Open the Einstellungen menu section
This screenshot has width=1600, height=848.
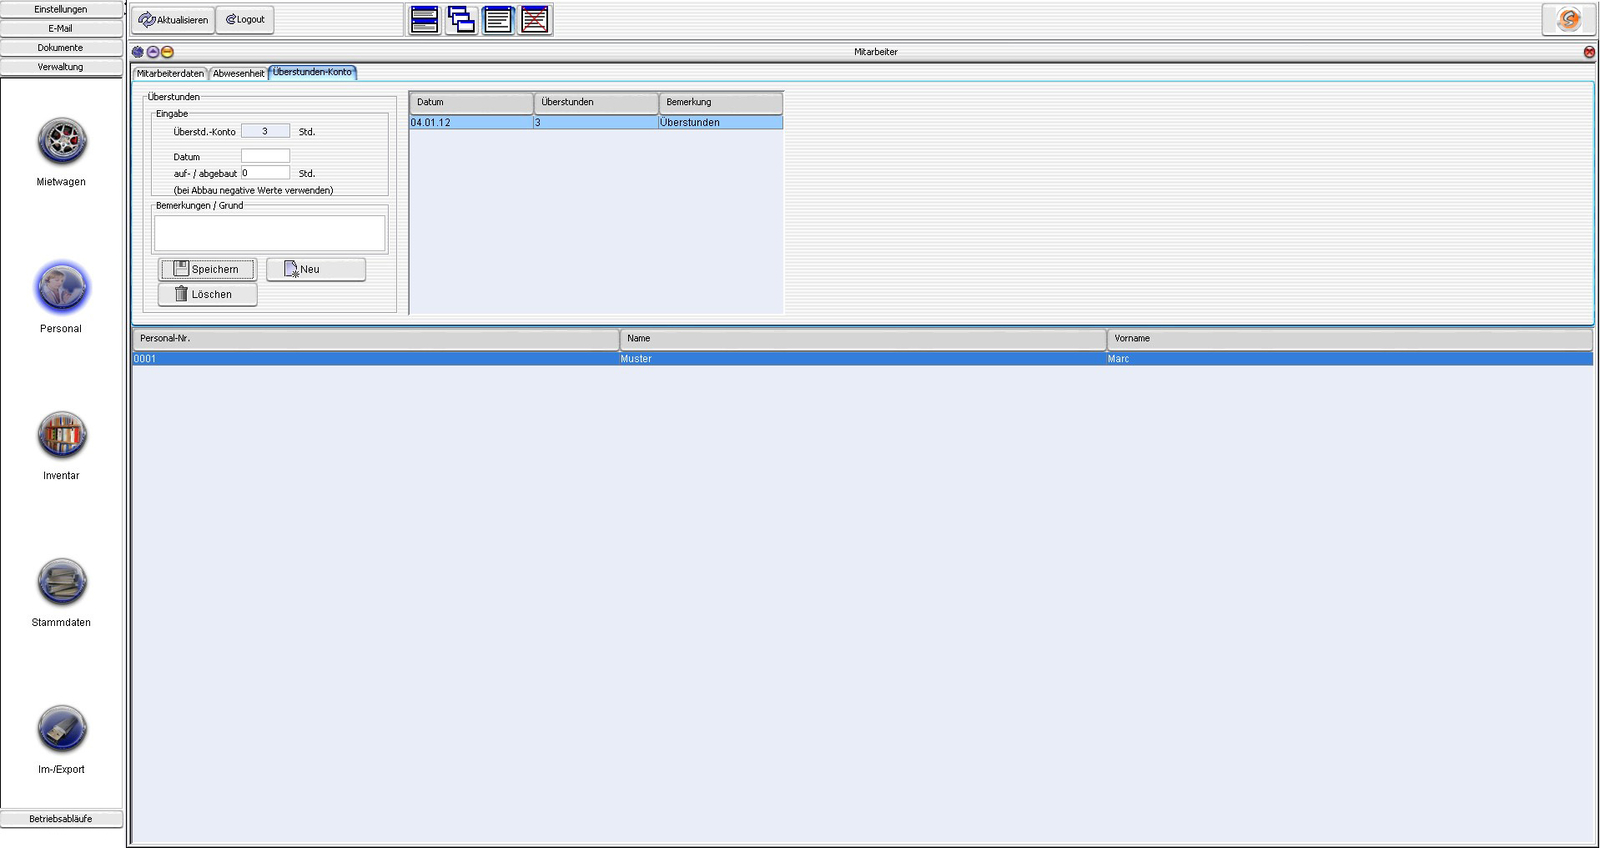point(61,9)
